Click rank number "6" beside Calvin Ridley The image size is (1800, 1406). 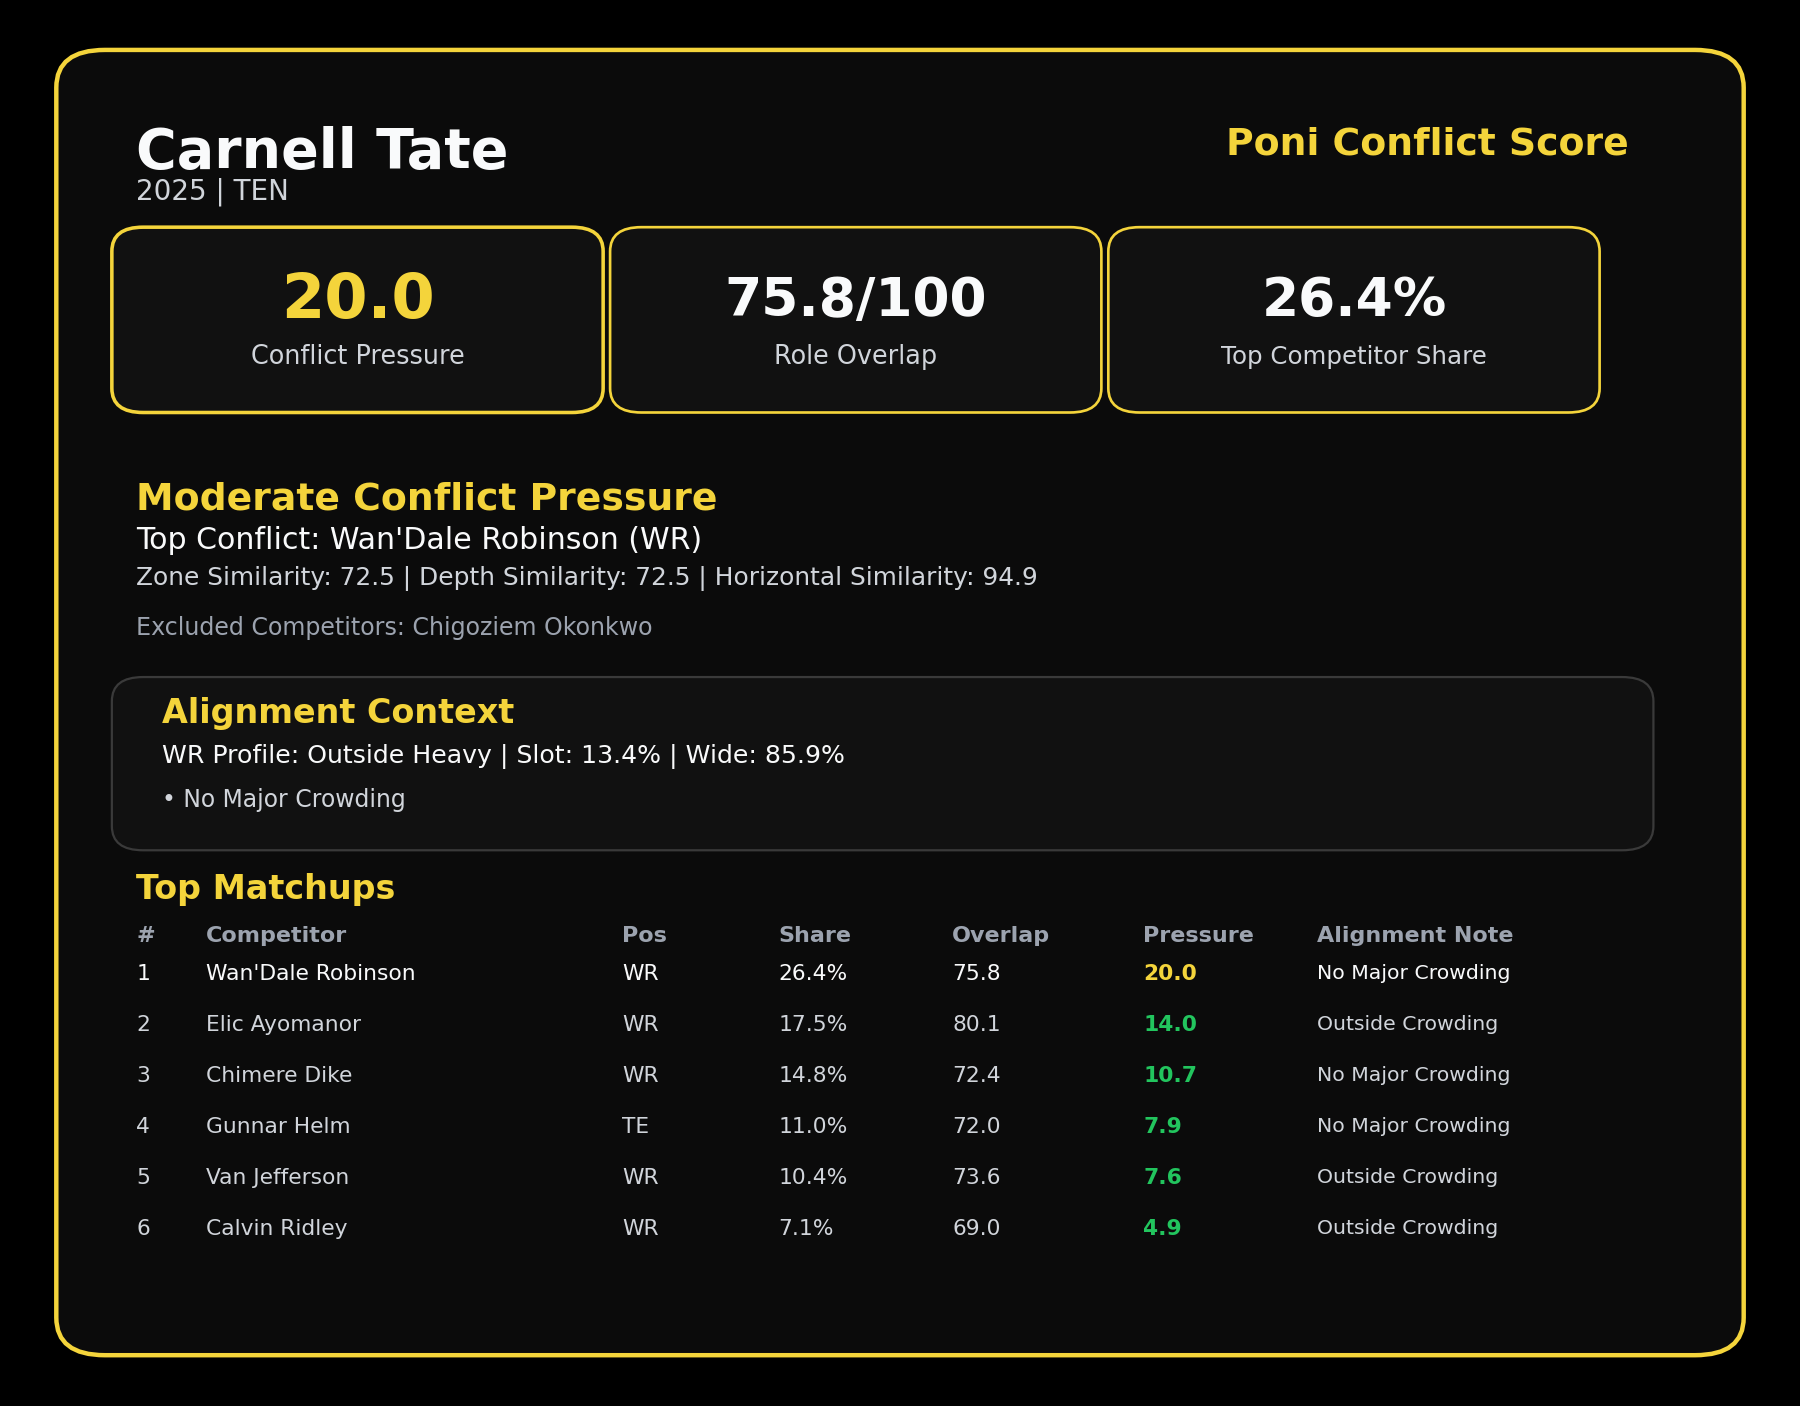(x=143, y=1228)
